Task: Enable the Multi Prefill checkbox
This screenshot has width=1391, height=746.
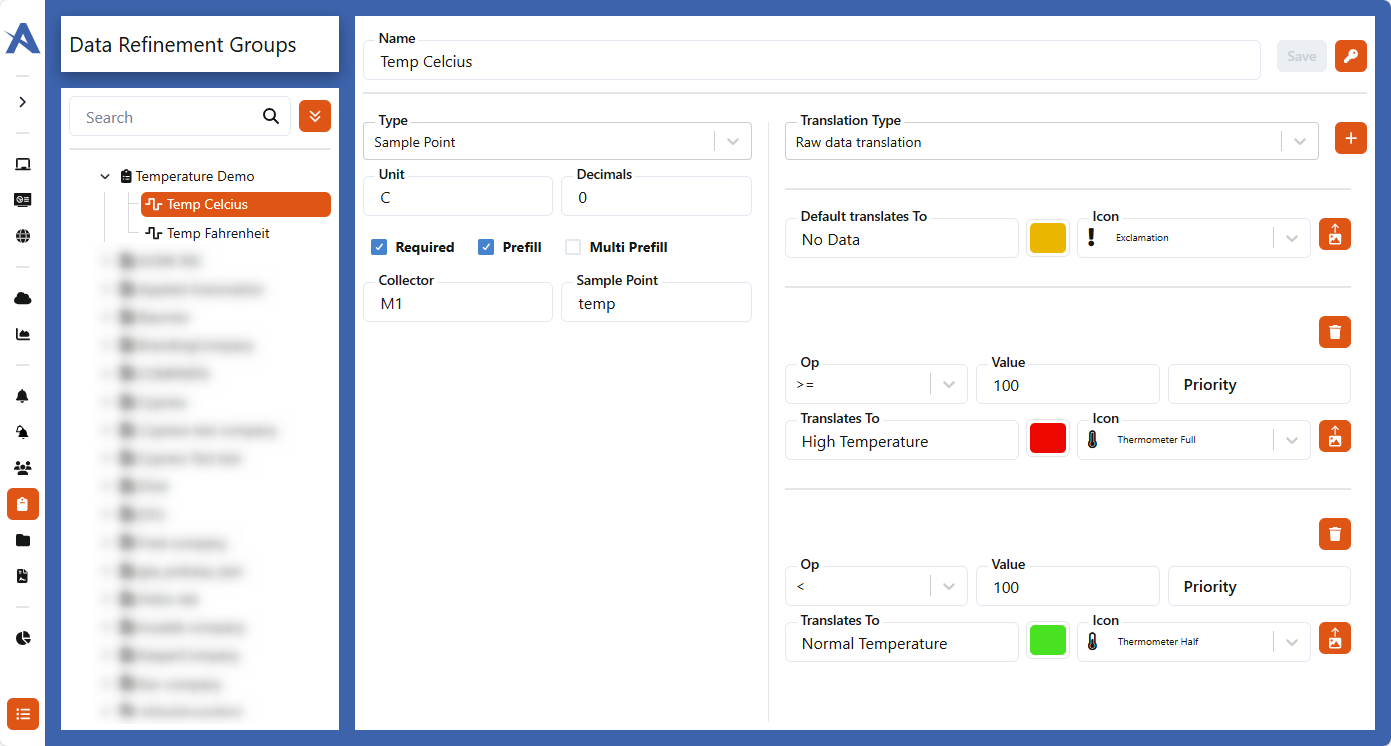Action: [x=573, y=247]
